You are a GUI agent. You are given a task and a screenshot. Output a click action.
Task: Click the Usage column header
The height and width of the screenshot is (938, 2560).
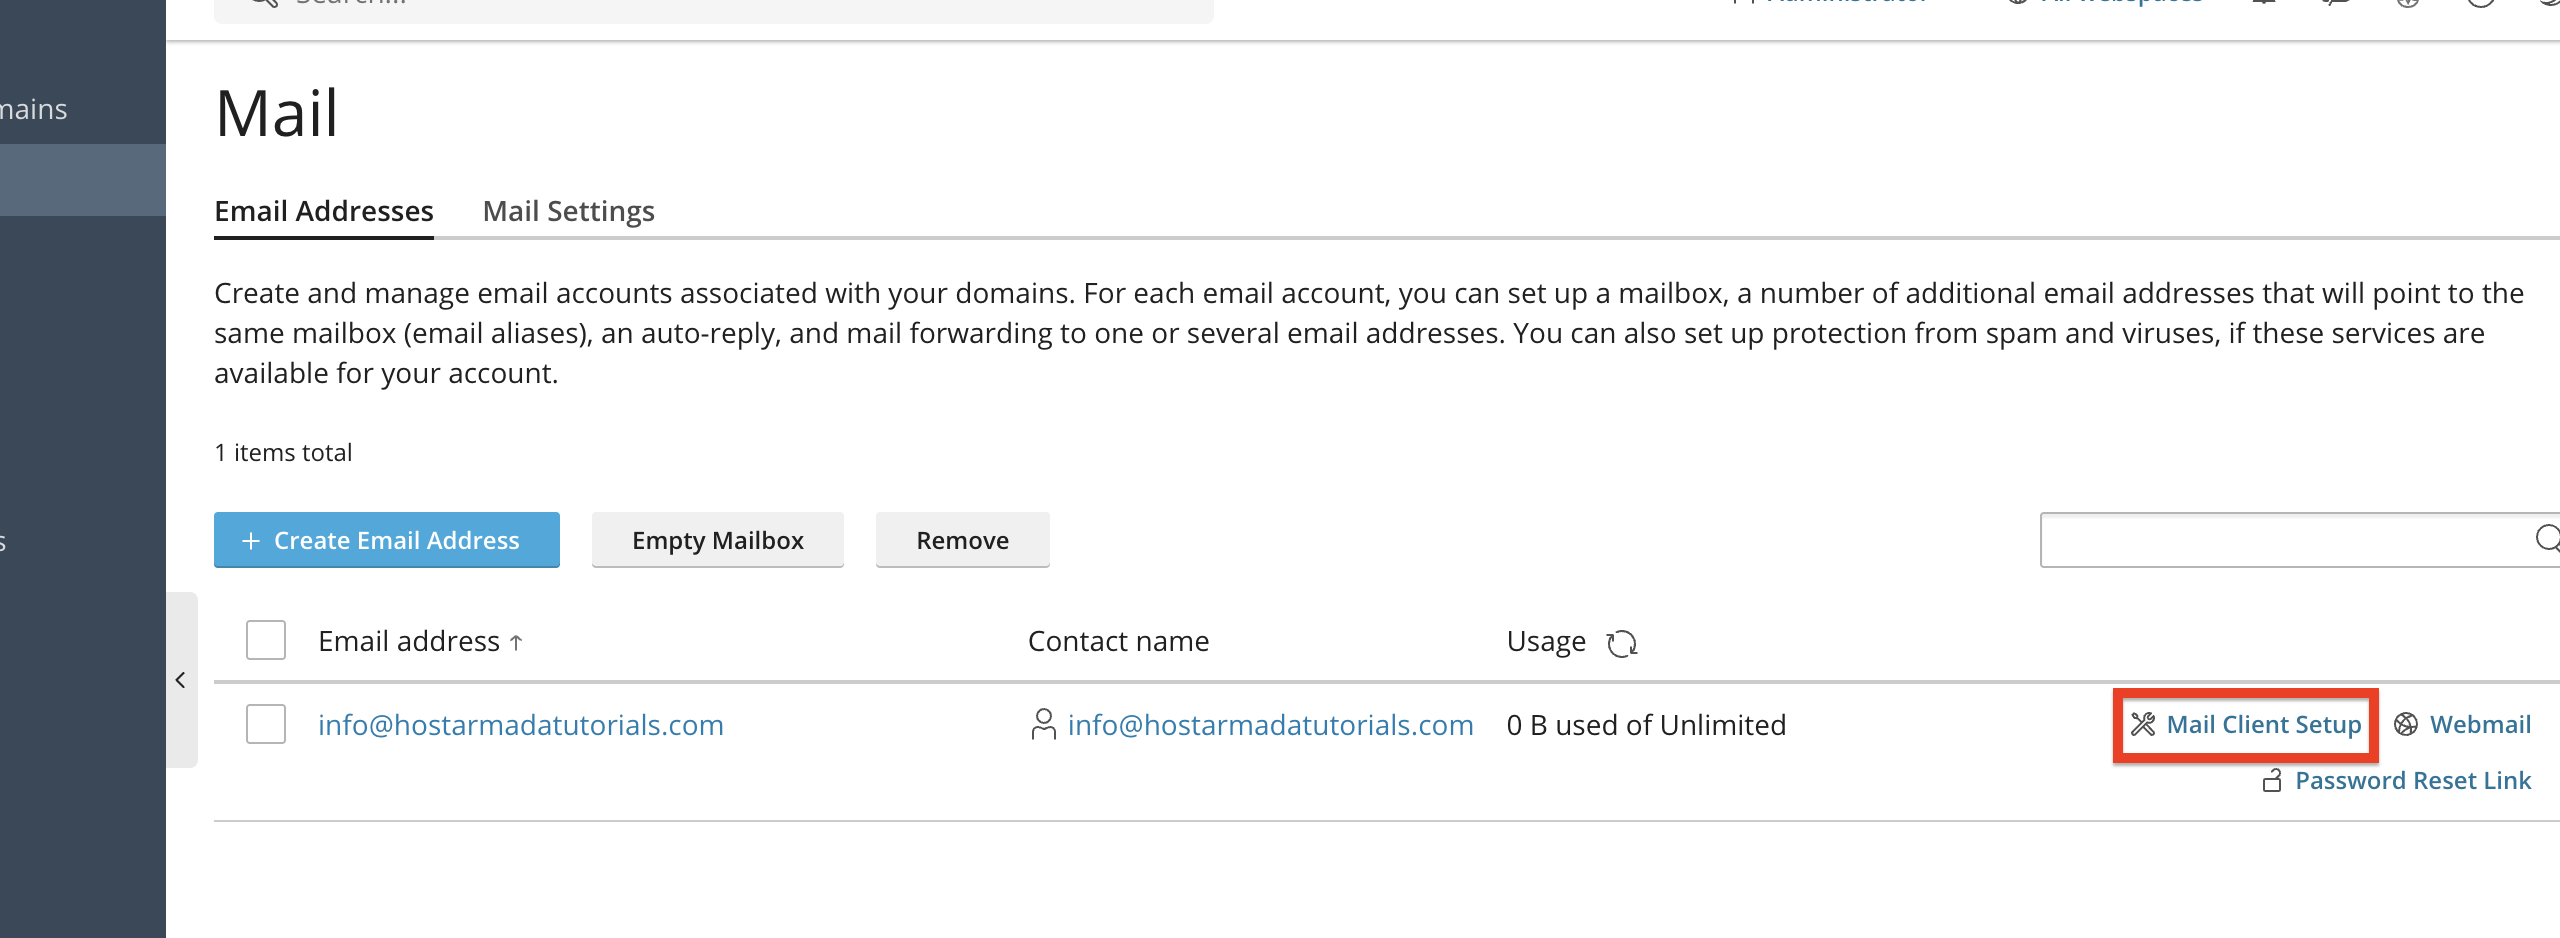[1546, 641]
